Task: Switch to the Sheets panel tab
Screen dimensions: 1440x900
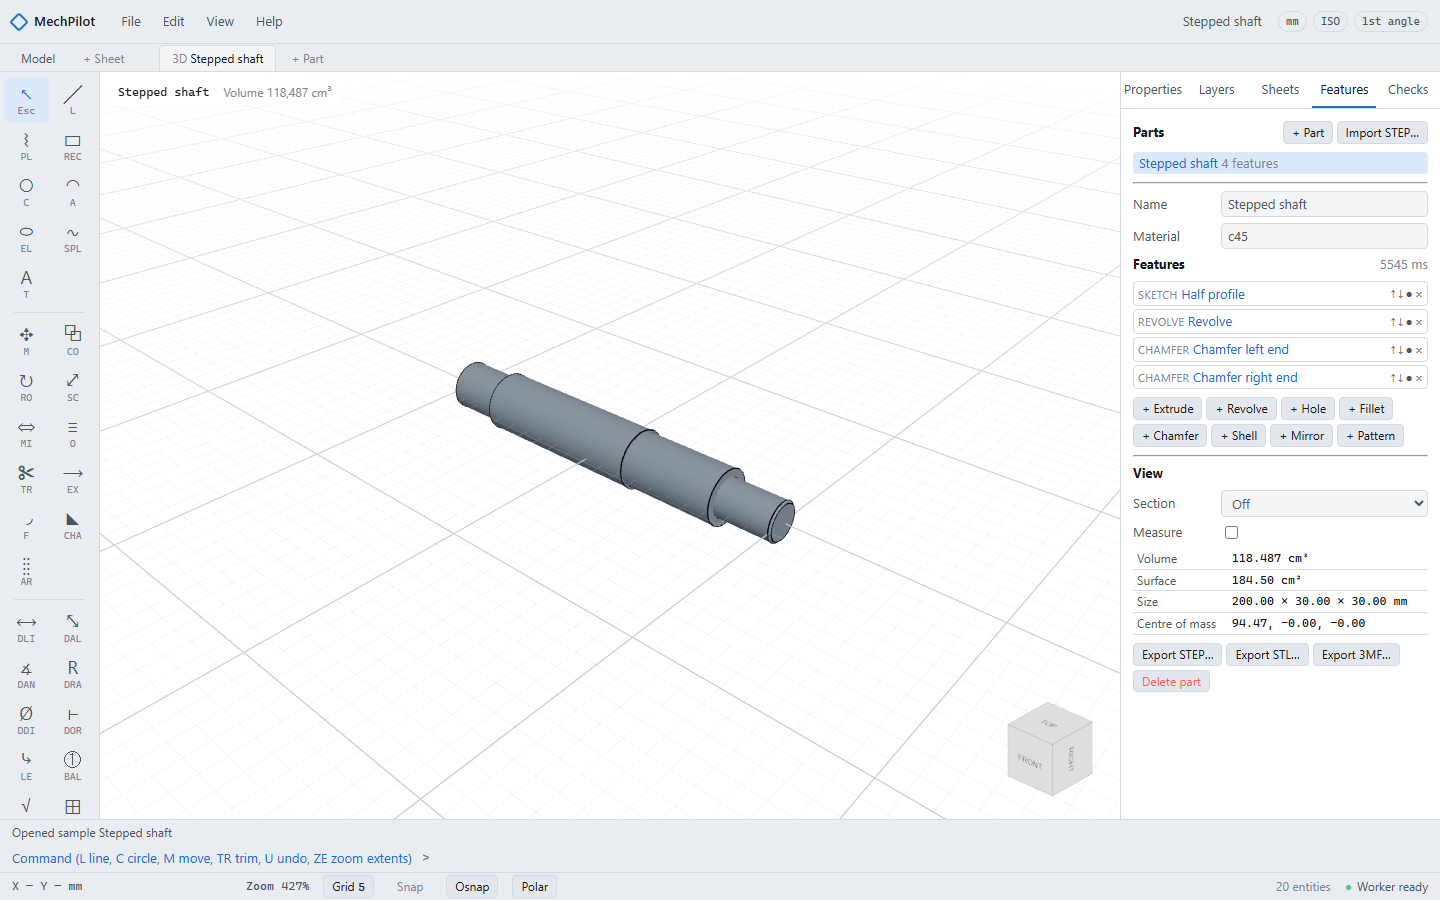Action: (1280, 90)
